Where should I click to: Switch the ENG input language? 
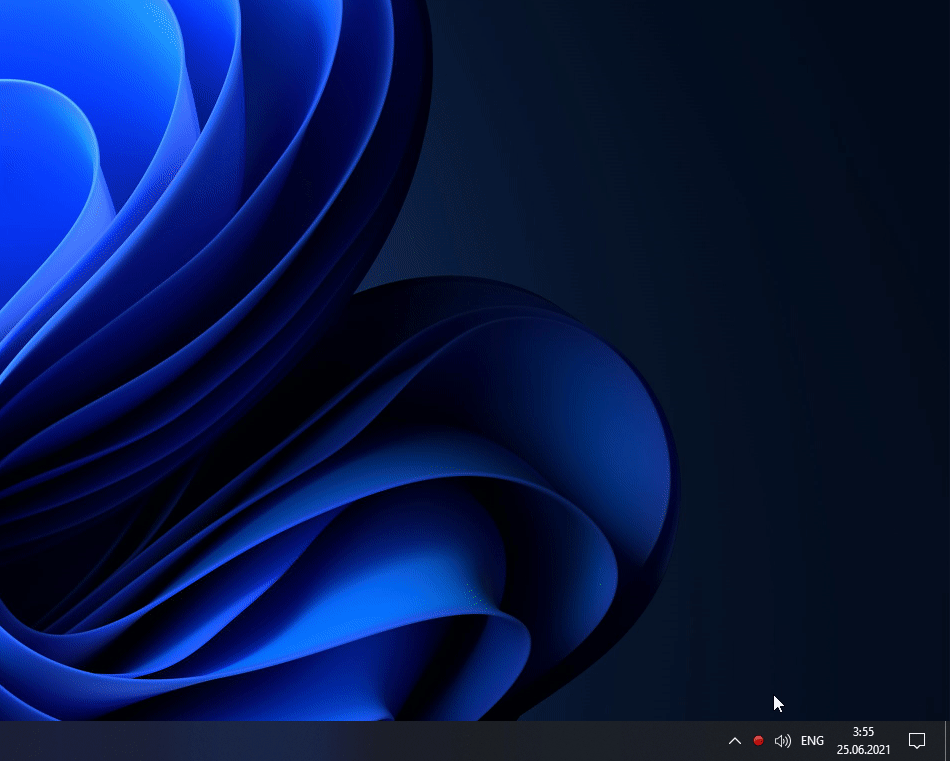[x=812, y=740]
